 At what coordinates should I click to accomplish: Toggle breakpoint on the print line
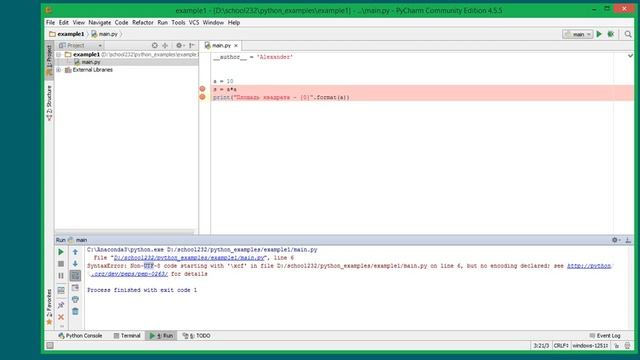[202, 97]
